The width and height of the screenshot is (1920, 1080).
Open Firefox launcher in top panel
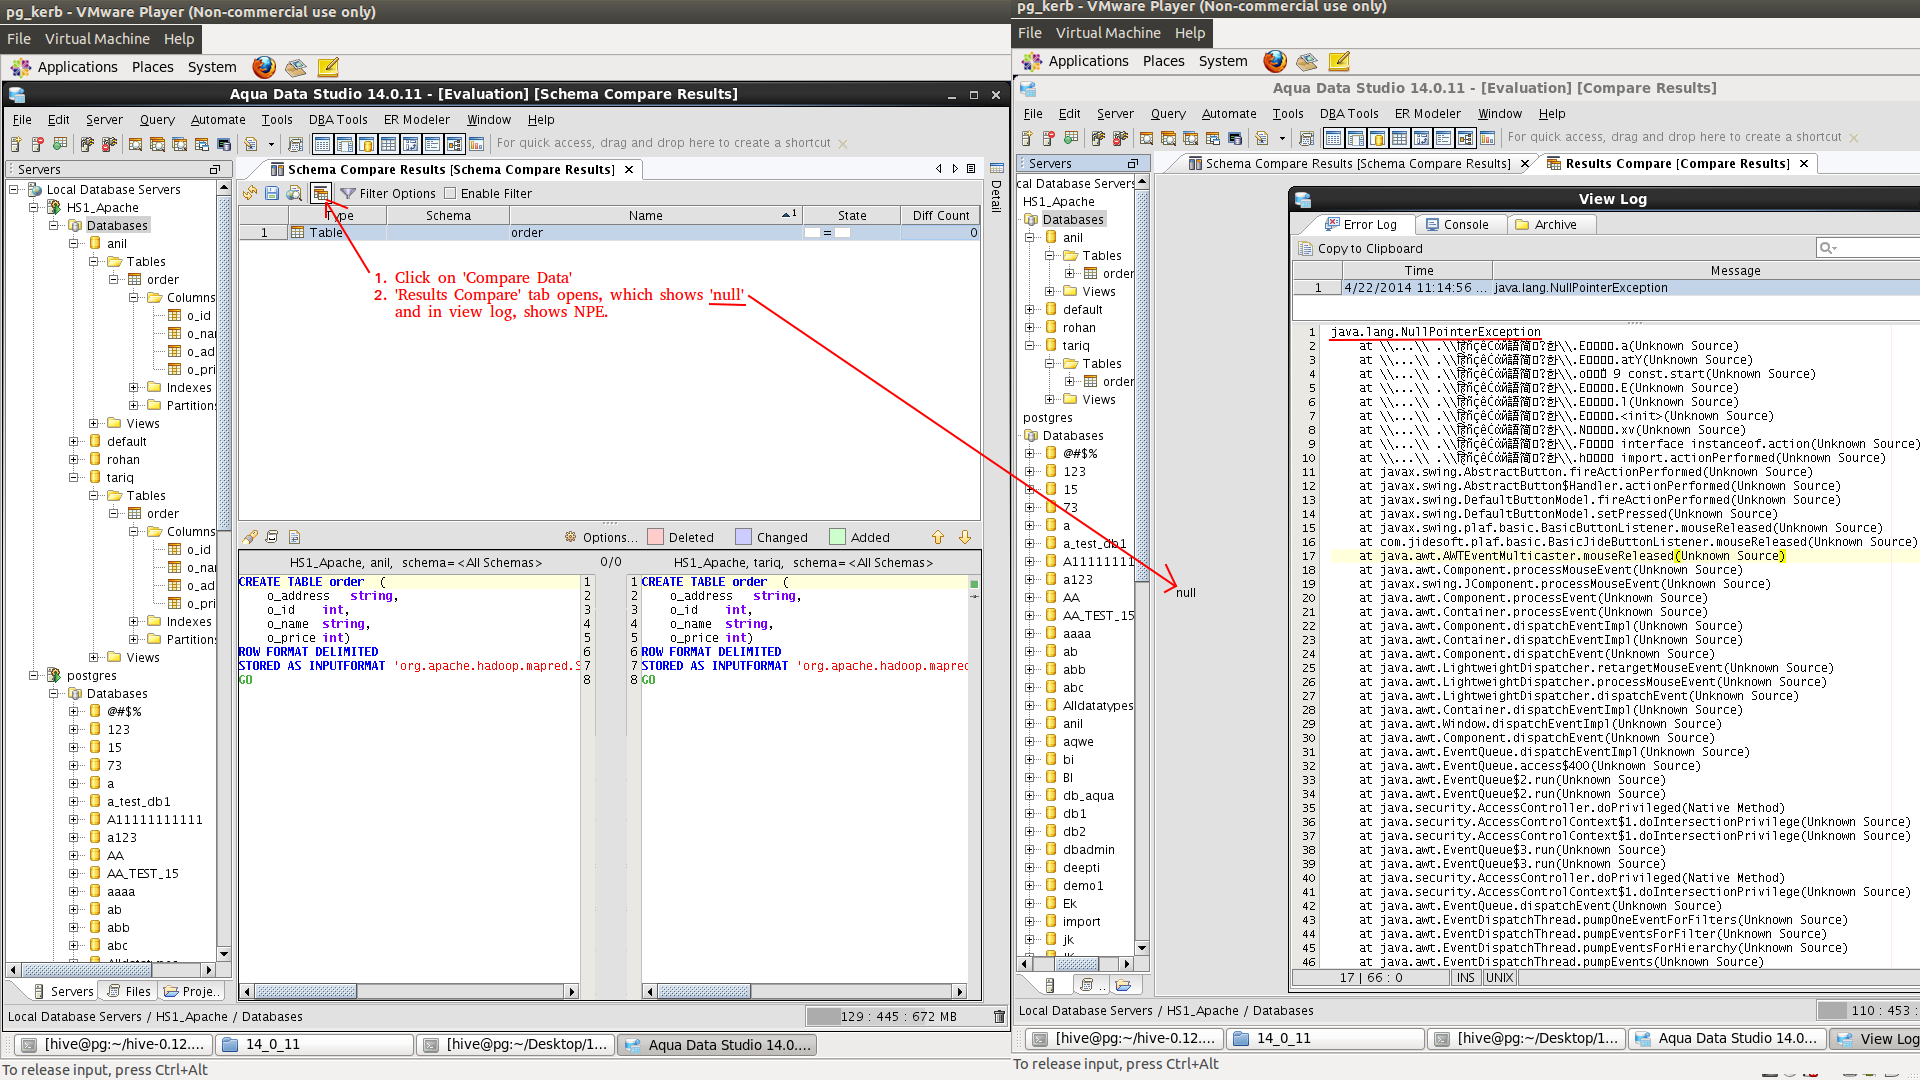tap(264, 67)
